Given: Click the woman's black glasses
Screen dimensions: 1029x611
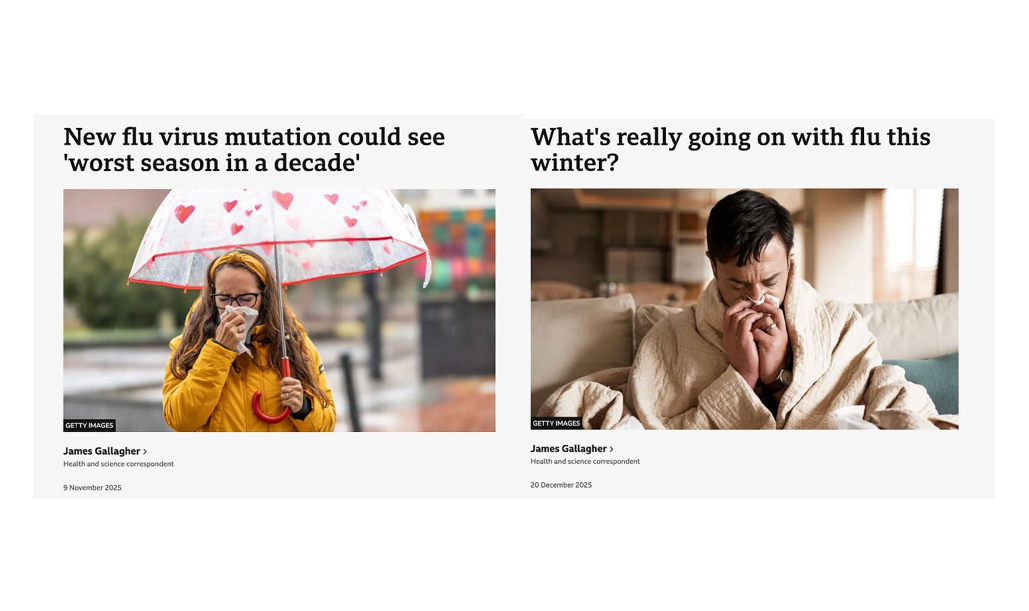Looking at the screenshot, I should pos(236,299).
